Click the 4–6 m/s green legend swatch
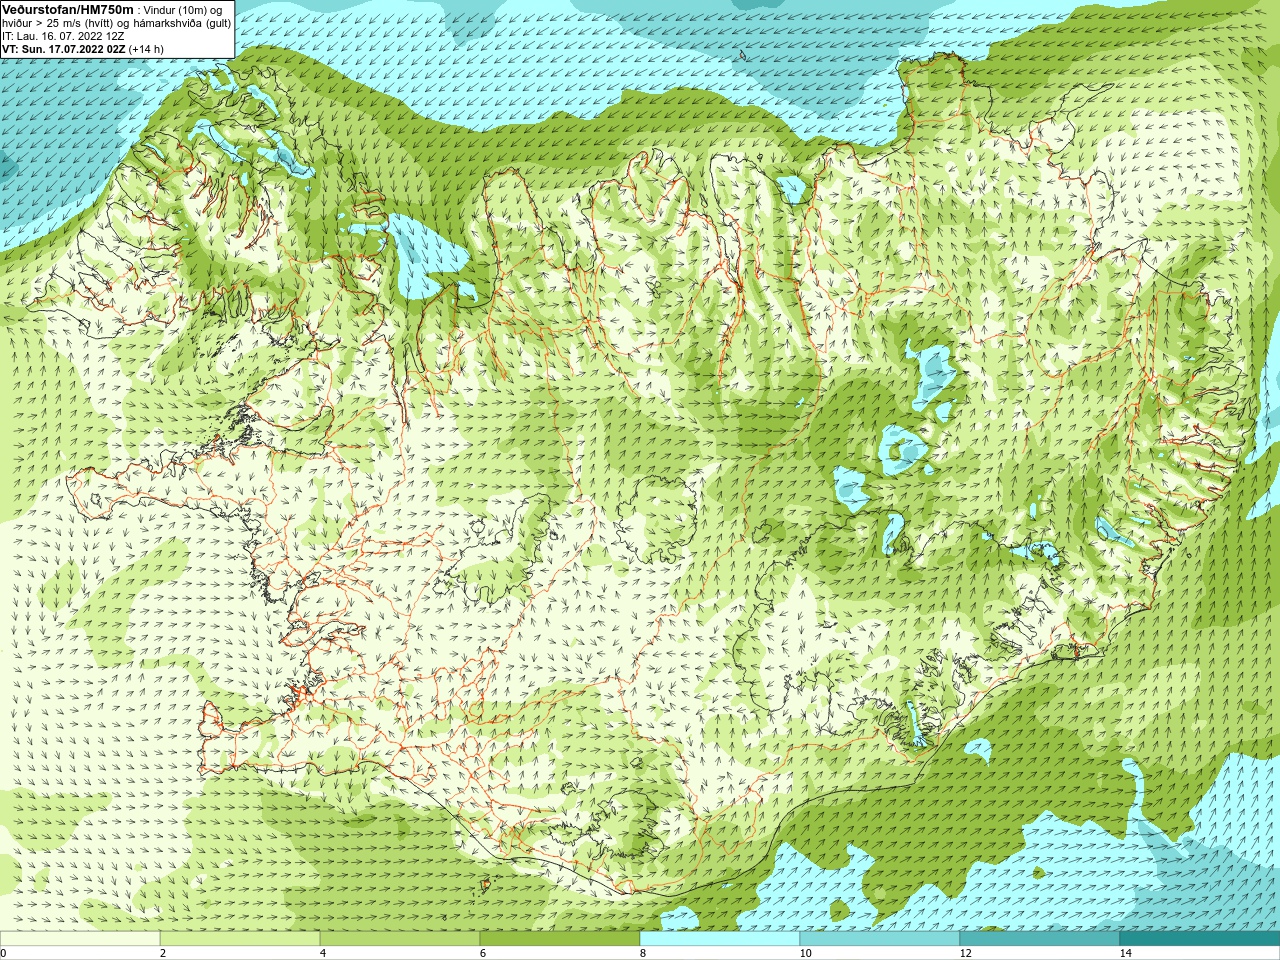The width and height of the screenshot is (1280, 960). (x=400, y=939)
